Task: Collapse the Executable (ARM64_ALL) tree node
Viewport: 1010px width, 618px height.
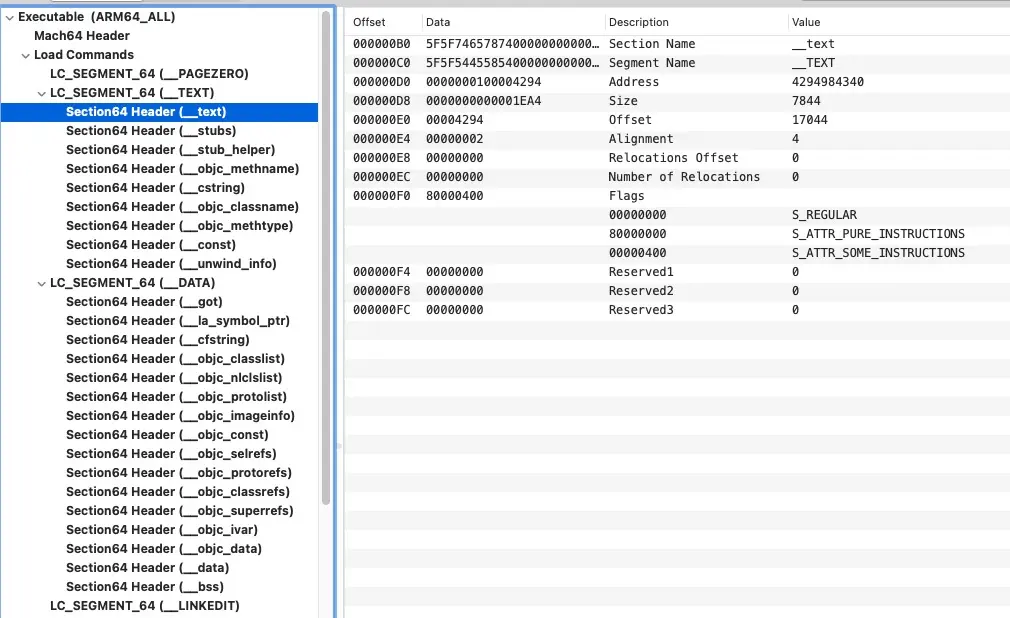Action: [9, 17]
